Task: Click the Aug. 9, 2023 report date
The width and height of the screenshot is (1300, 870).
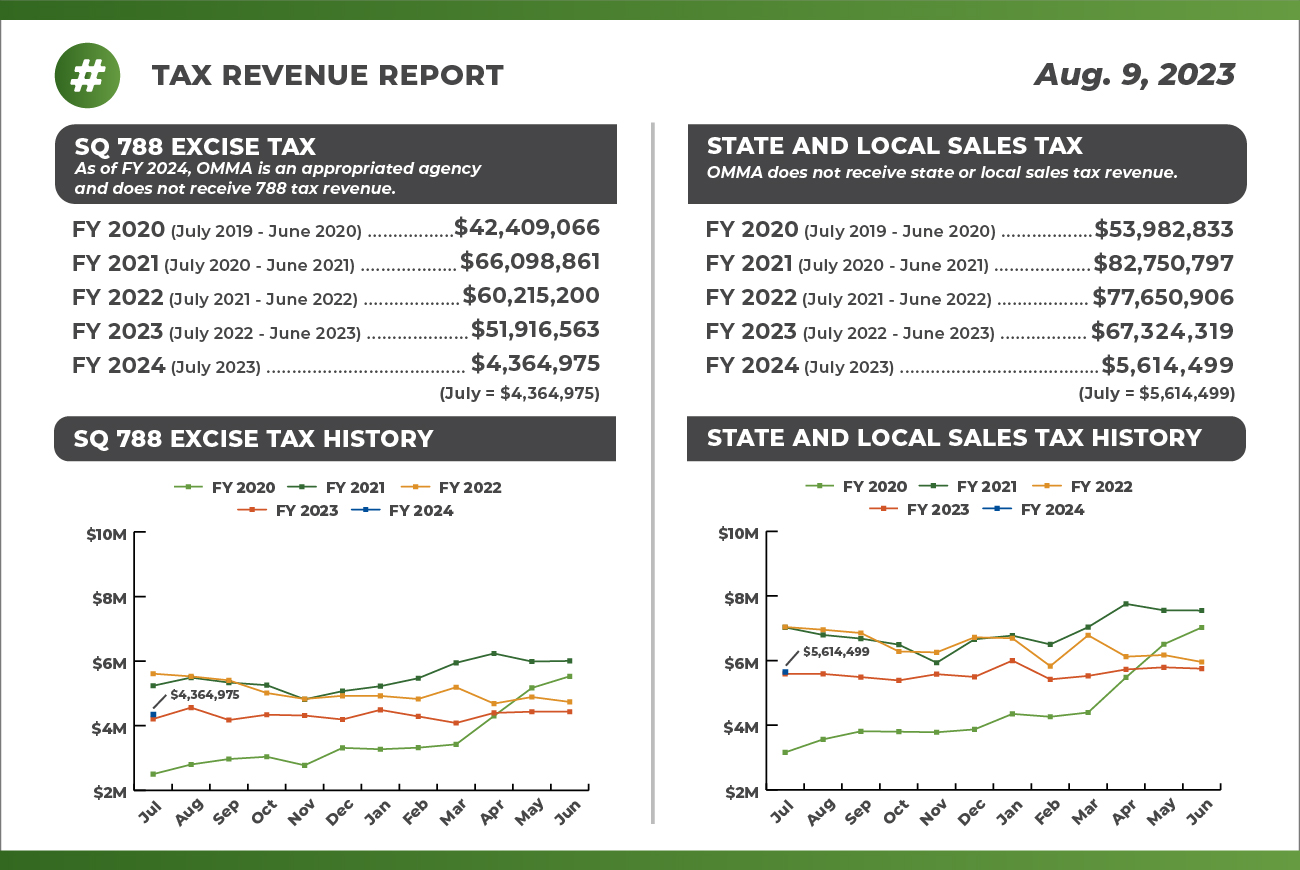Action: point(1134,75)
